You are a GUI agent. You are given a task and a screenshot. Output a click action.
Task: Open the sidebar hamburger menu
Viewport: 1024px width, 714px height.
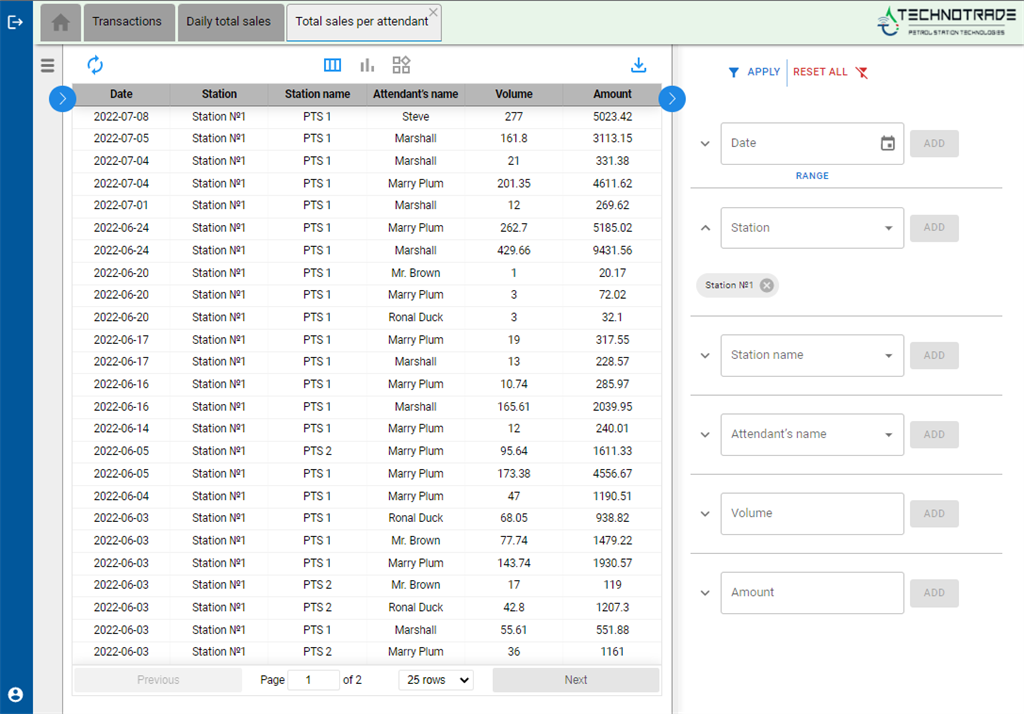click(x=47, y=65)
